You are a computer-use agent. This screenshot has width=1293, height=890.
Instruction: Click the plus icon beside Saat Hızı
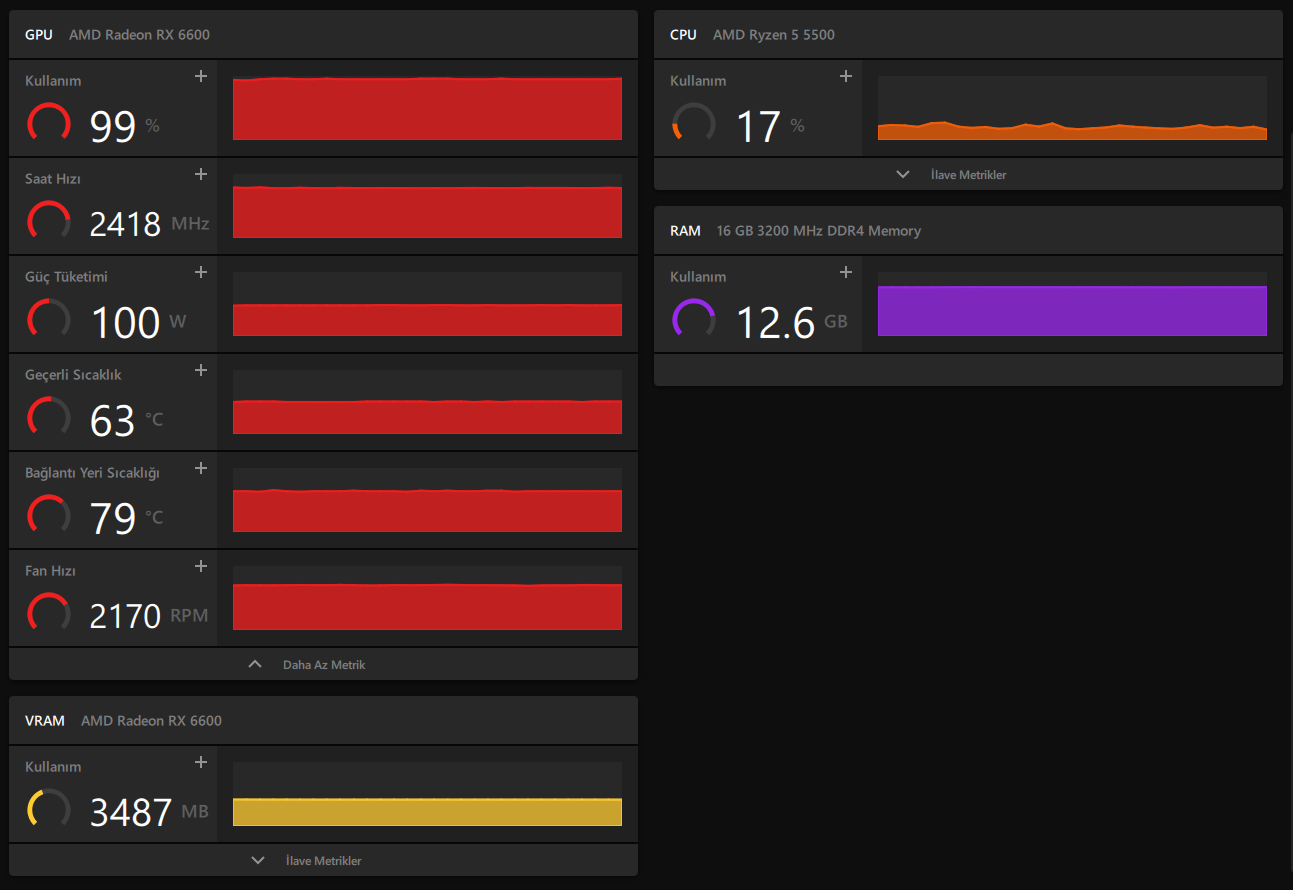coord(201,174)
